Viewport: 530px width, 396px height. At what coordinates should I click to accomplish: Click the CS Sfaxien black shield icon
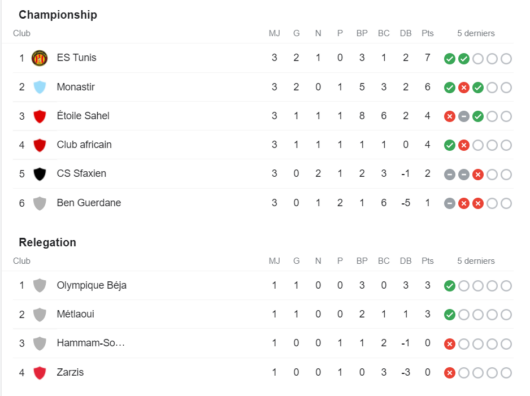pos(40,174)
